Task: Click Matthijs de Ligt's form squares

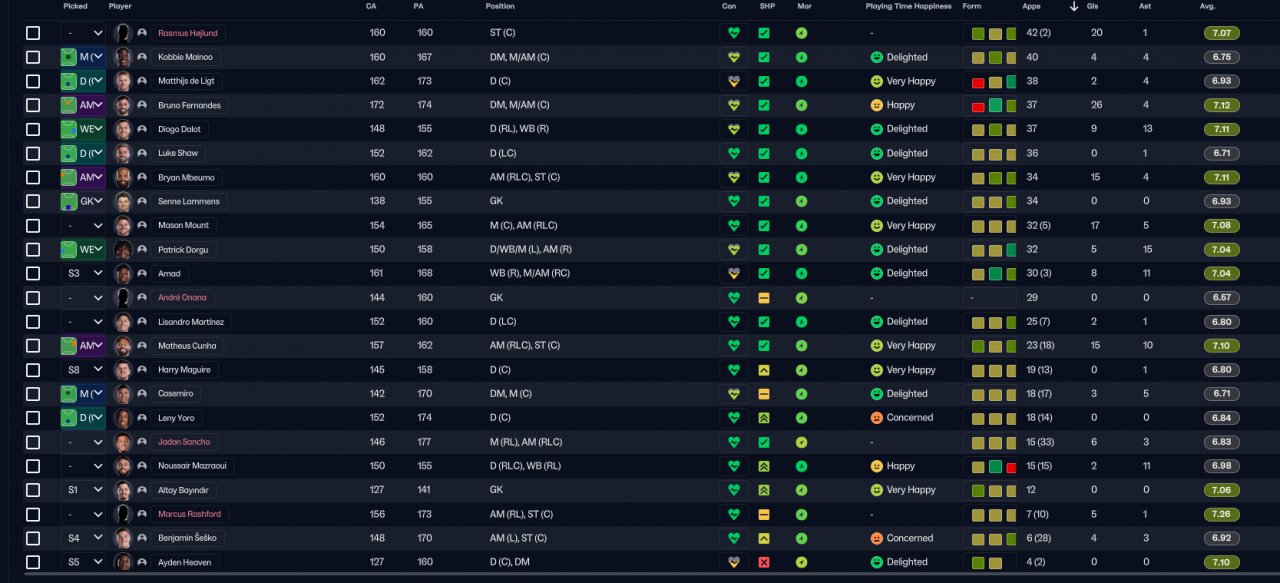Action: (993, 82)
